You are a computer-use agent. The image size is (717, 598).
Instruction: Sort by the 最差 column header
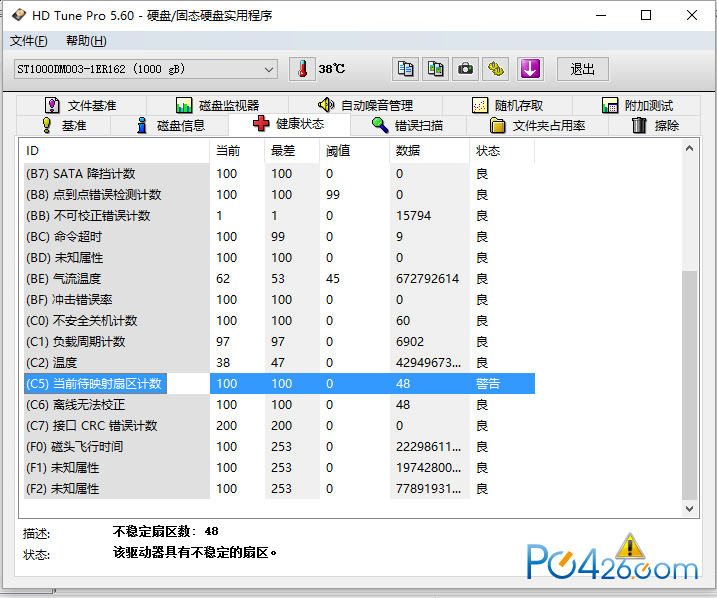(292, 151)
